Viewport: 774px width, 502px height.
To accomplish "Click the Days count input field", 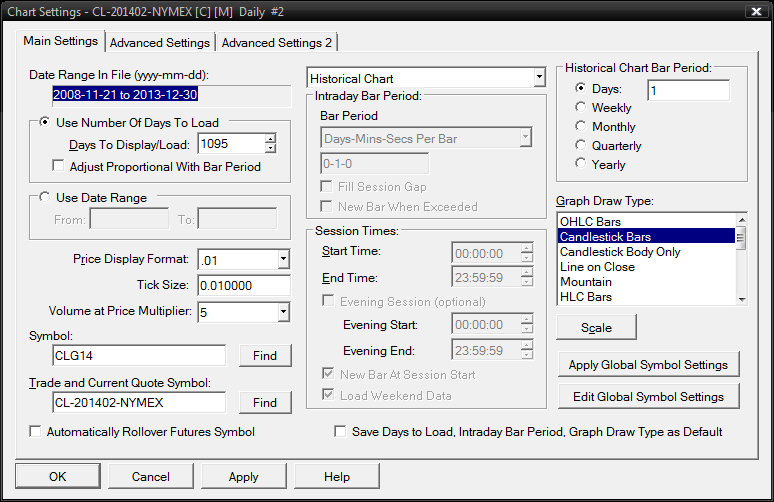I will pos(688,90).
